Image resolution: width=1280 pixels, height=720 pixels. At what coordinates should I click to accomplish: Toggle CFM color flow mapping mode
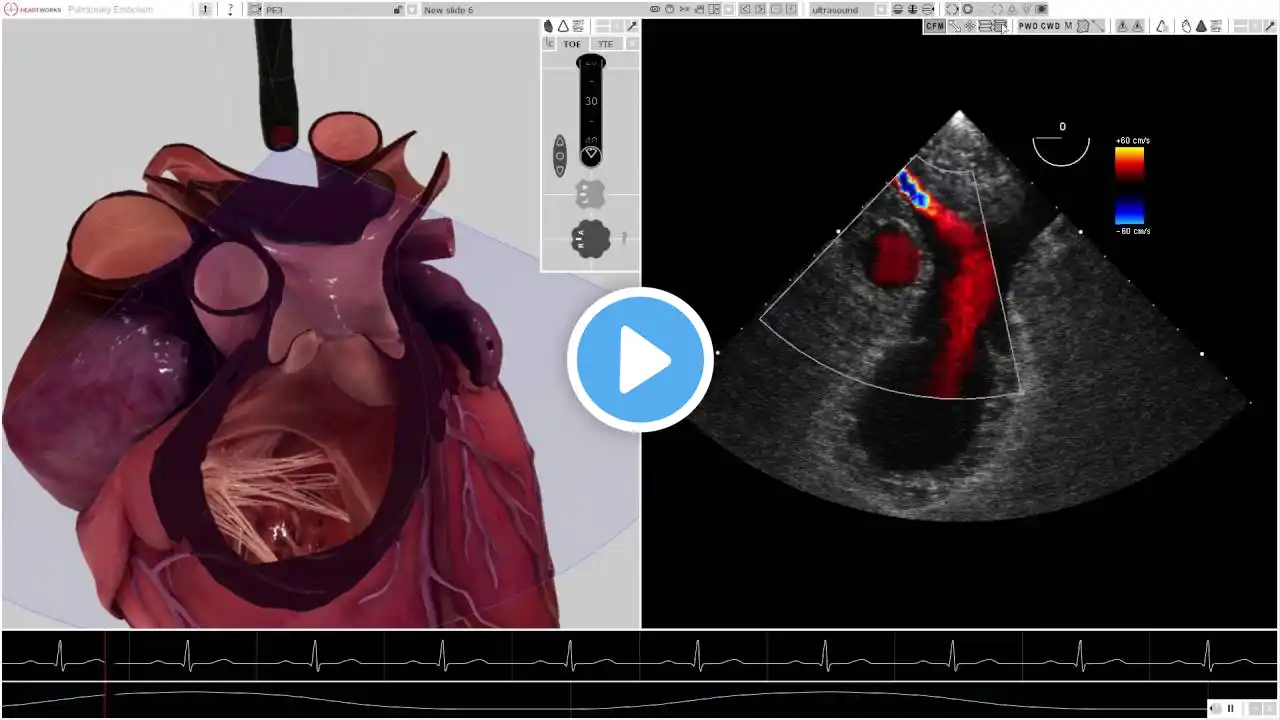[934, 26]
